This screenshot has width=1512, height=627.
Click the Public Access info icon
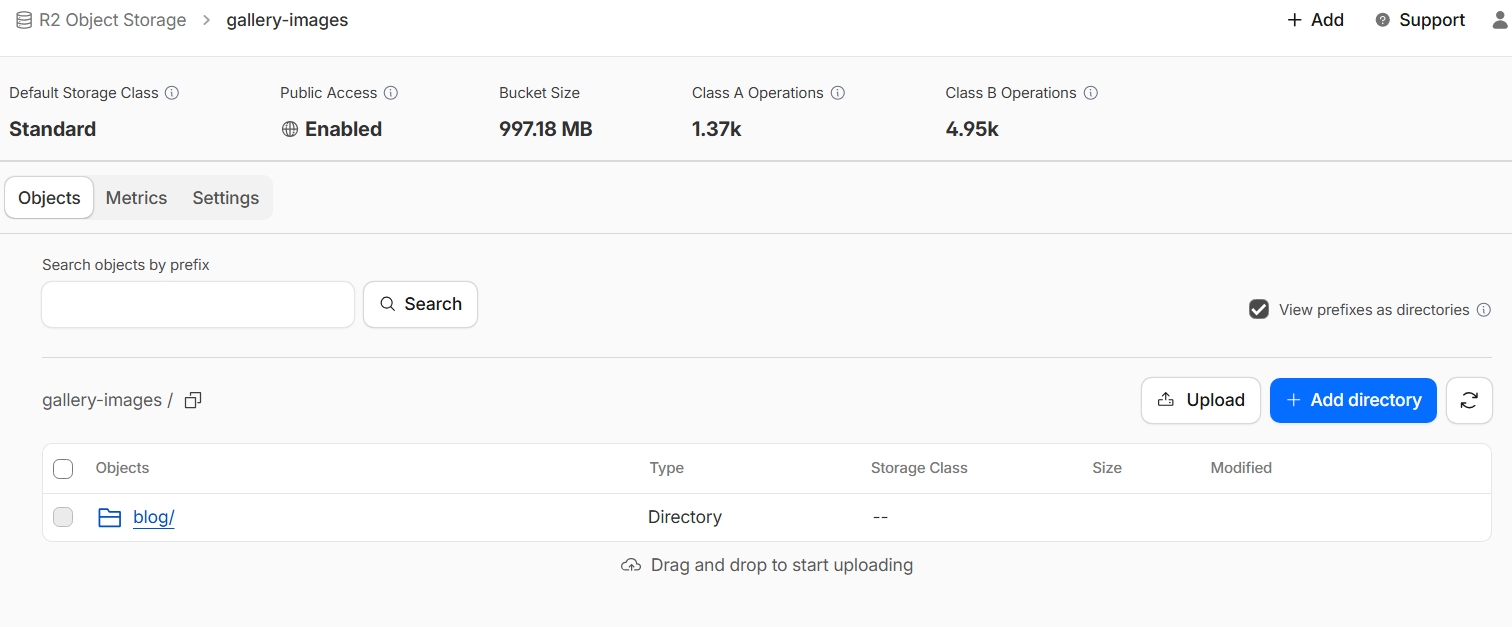tap(391, 93)
